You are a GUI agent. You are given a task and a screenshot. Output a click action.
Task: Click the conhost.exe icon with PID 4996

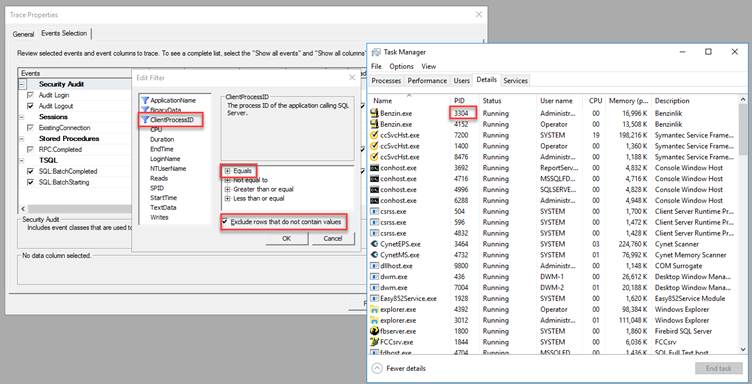(375, 190)
